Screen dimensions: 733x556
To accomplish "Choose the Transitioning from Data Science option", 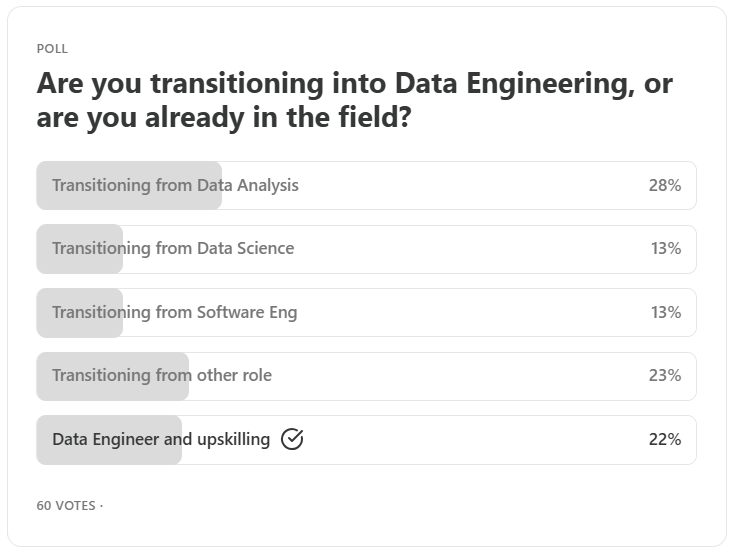I will coord(173,248).
